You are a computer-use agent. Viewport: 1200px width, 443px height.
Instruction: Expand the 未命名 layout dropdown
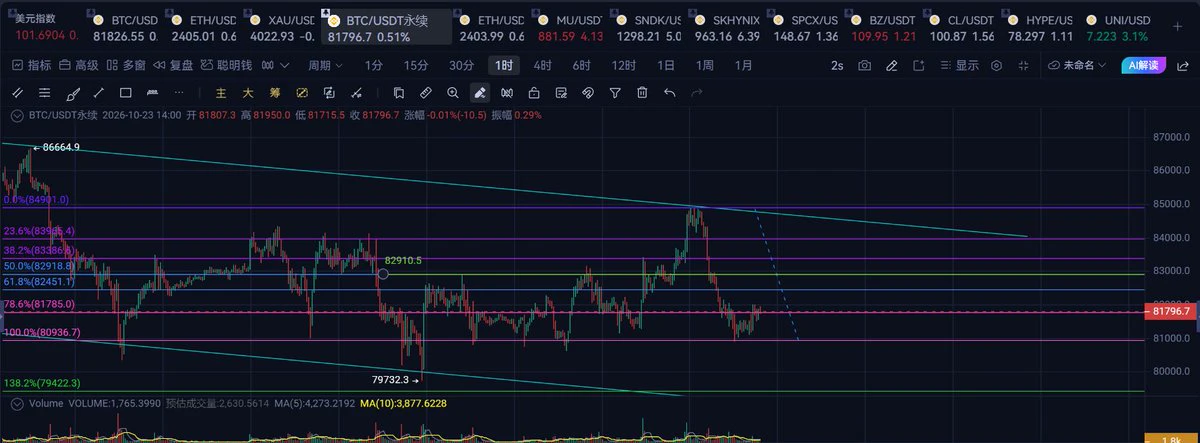click(x=1078, y=65)
